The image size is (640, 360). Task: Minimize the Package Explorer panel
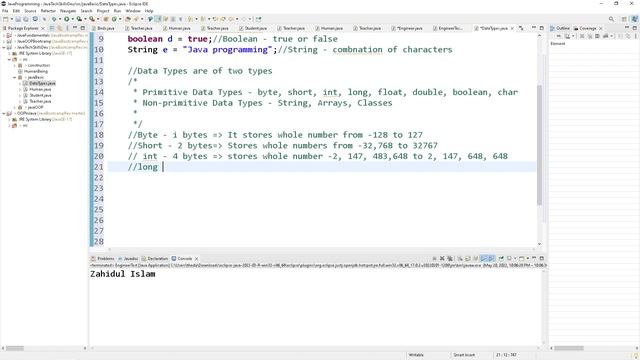point(75,28)
